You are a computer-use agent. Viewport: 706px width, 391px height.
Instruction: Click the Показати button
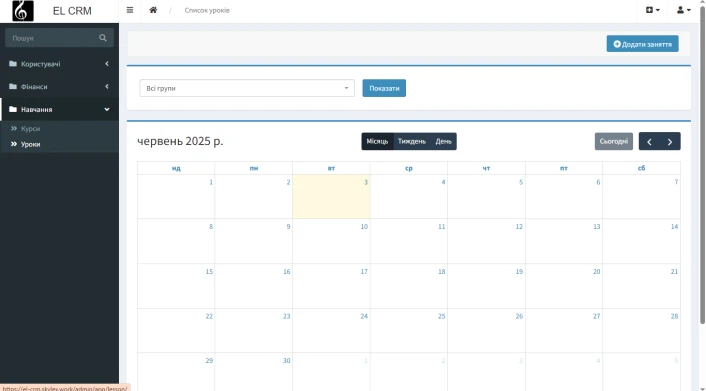coord(384,88)
